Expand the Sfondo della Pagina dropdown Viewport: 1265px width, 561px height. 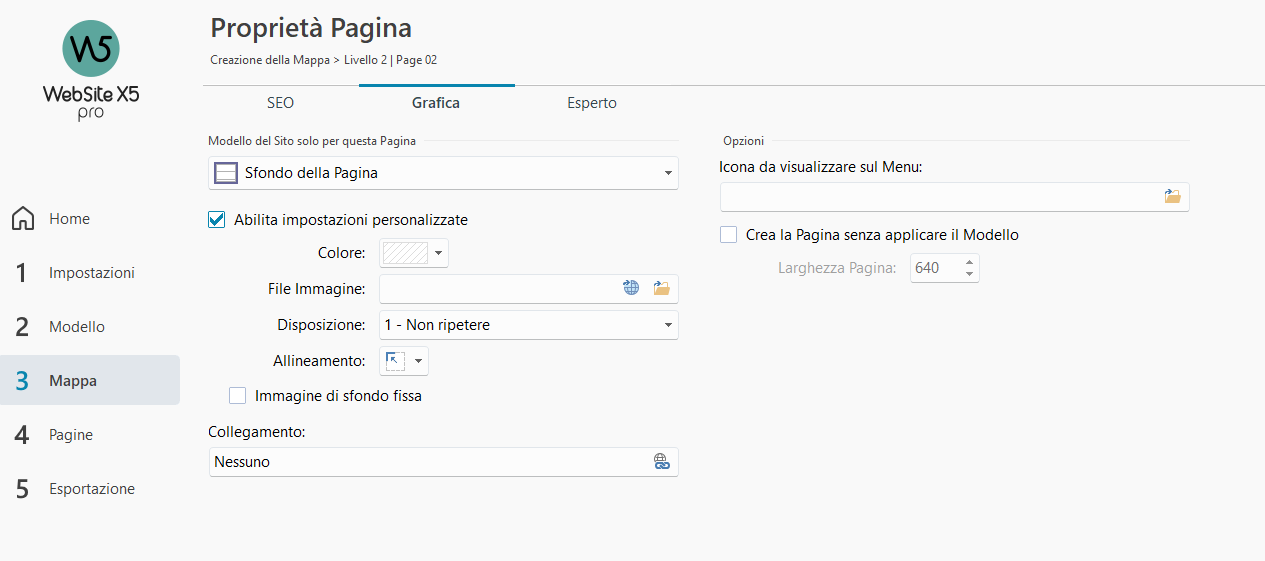[667, 174]
